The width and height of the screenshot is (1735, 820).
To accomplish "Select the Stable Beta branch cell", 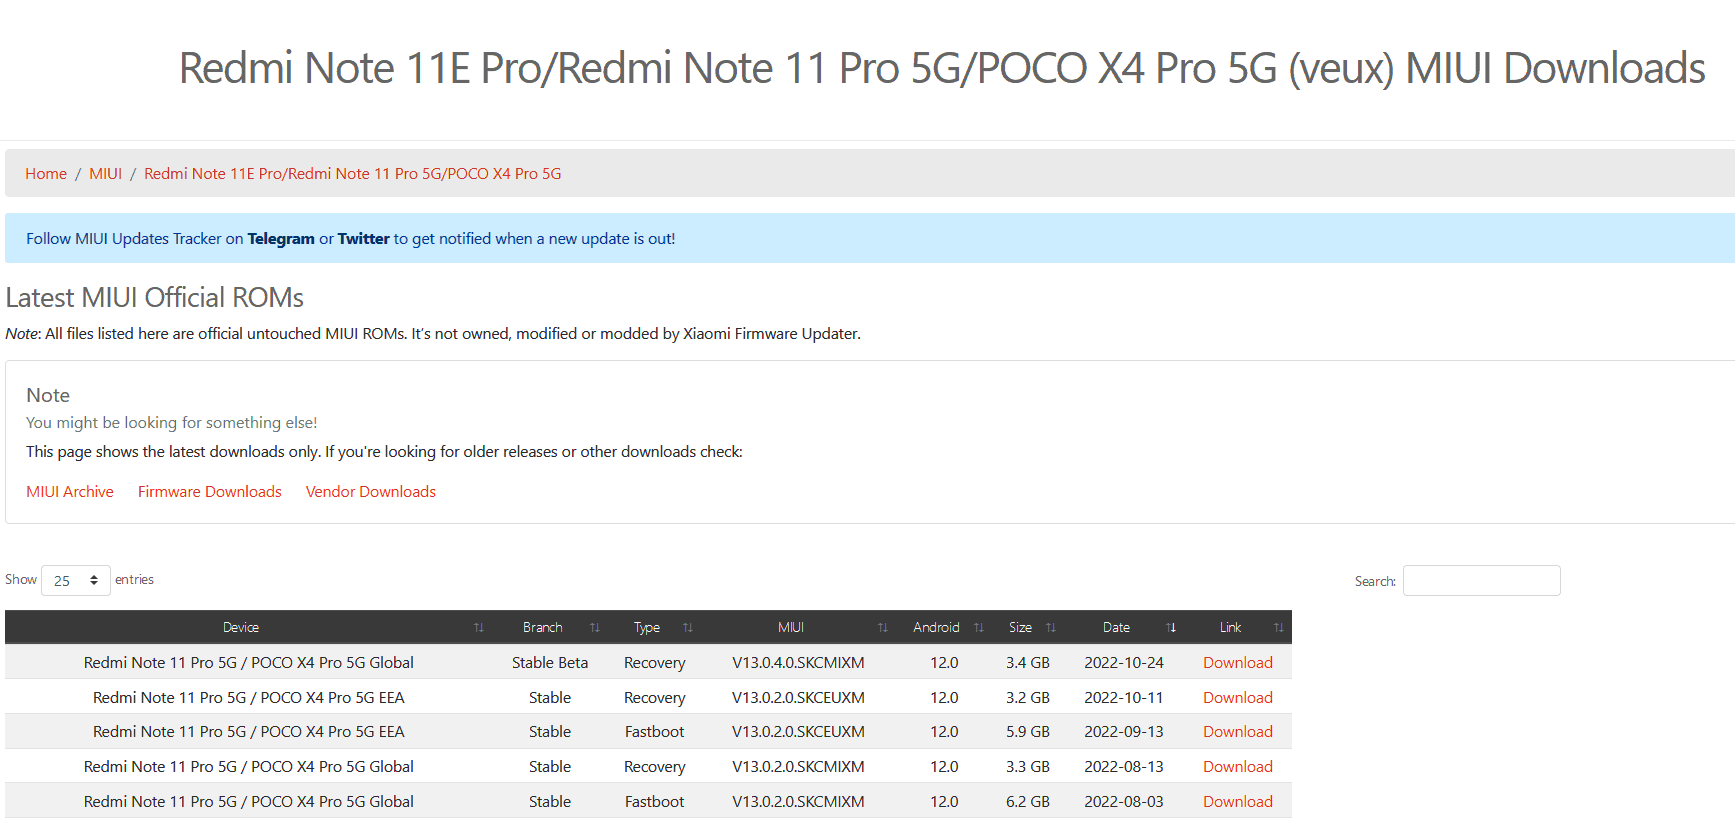I will click(550, 663).
